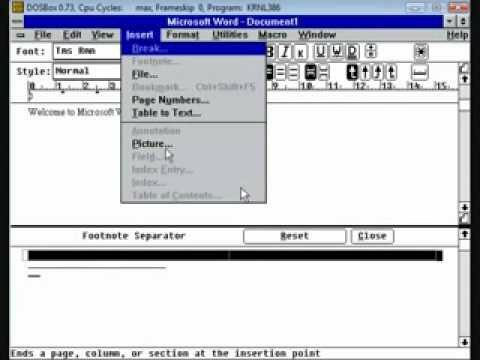The image size is (480, 360).
Task: Open the Help menu
Action: tap(457, 35)
